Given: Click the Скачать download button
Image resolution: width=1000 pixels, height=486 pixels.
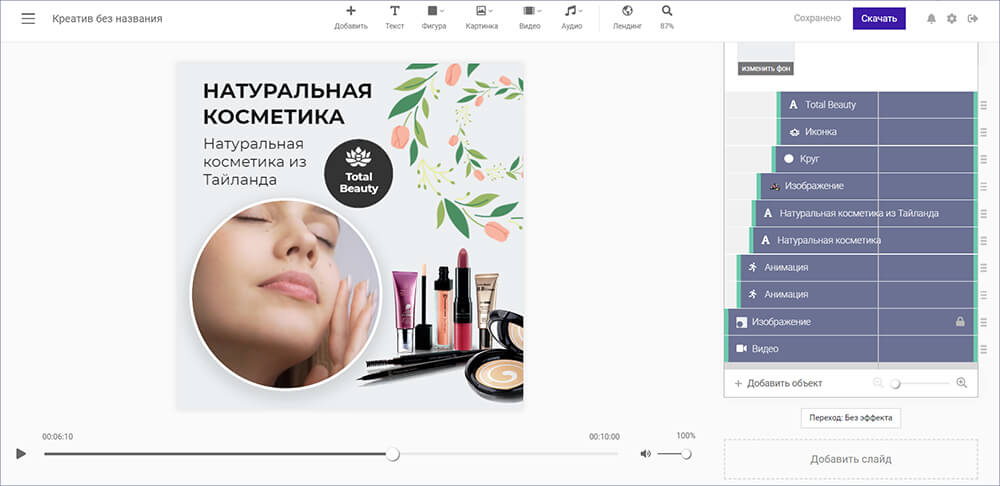Looking at the screenshot, I should click(879, 18).
